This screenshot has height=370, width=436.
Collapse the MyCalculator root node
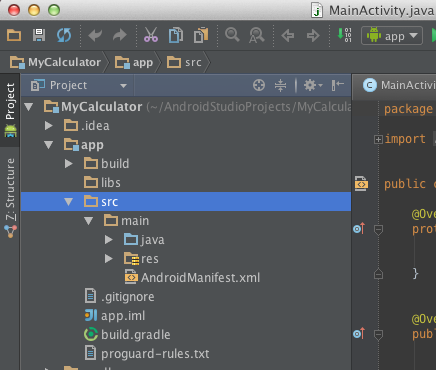click(29, 107)
